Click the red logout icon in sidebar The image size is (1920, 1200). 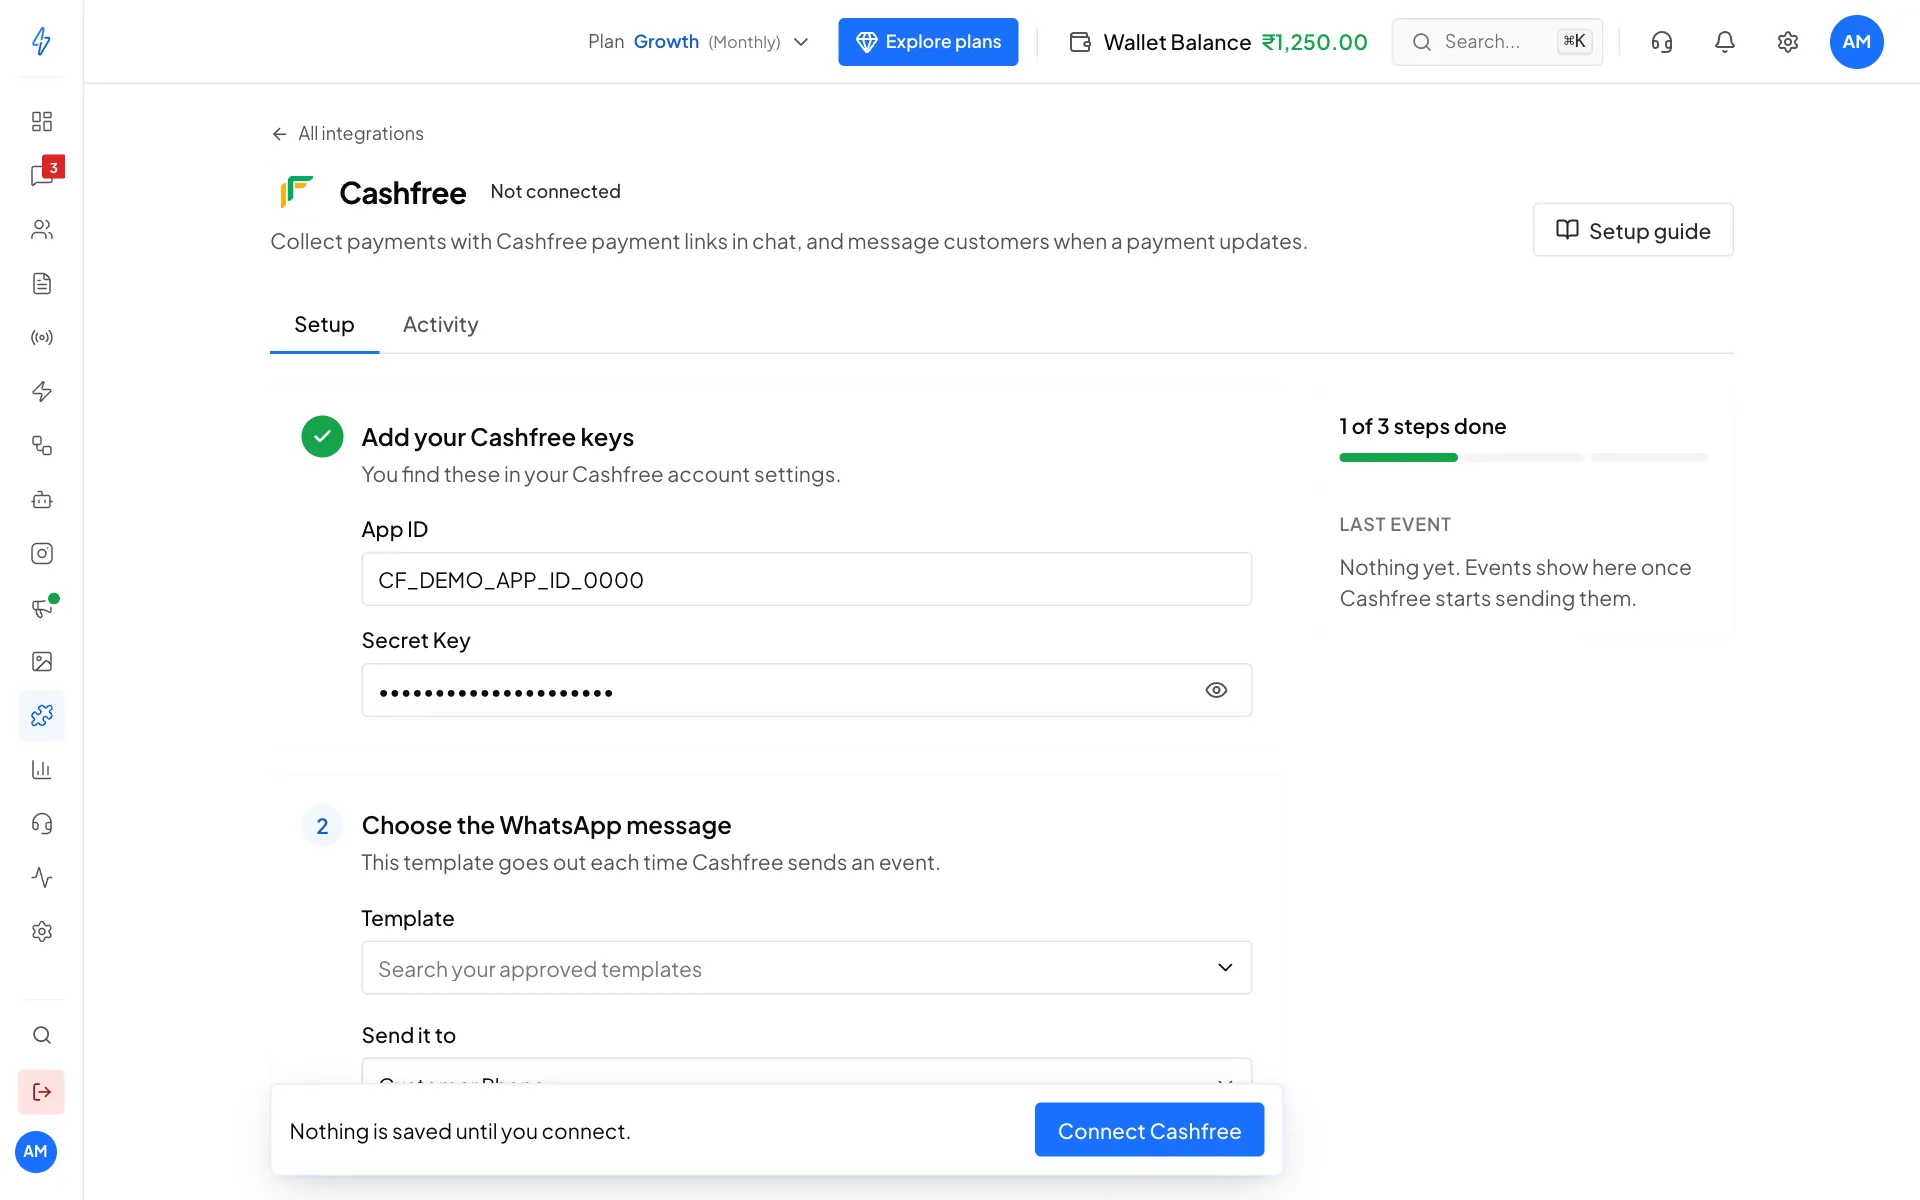tap(41, 1091)
